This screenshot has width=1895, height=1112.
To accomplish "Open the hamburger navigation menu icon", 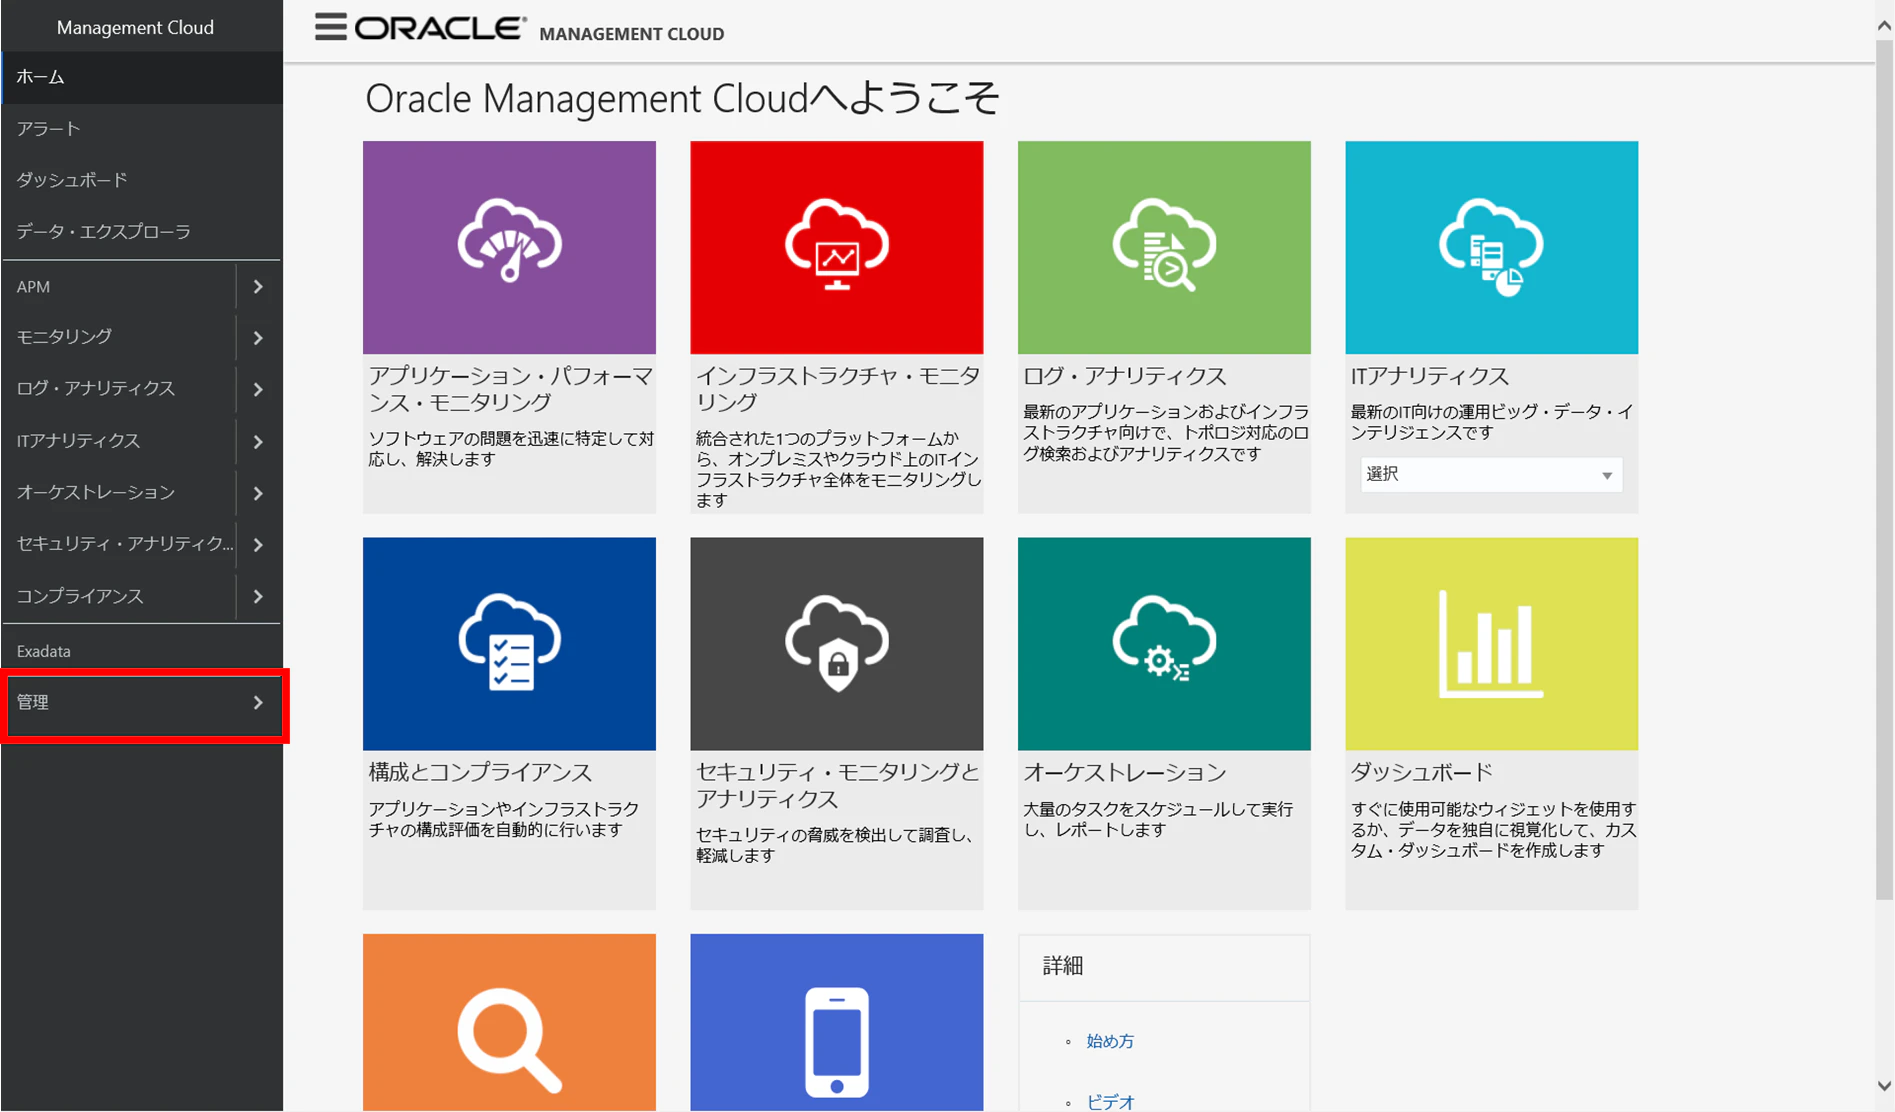I will tap(331, 27).
